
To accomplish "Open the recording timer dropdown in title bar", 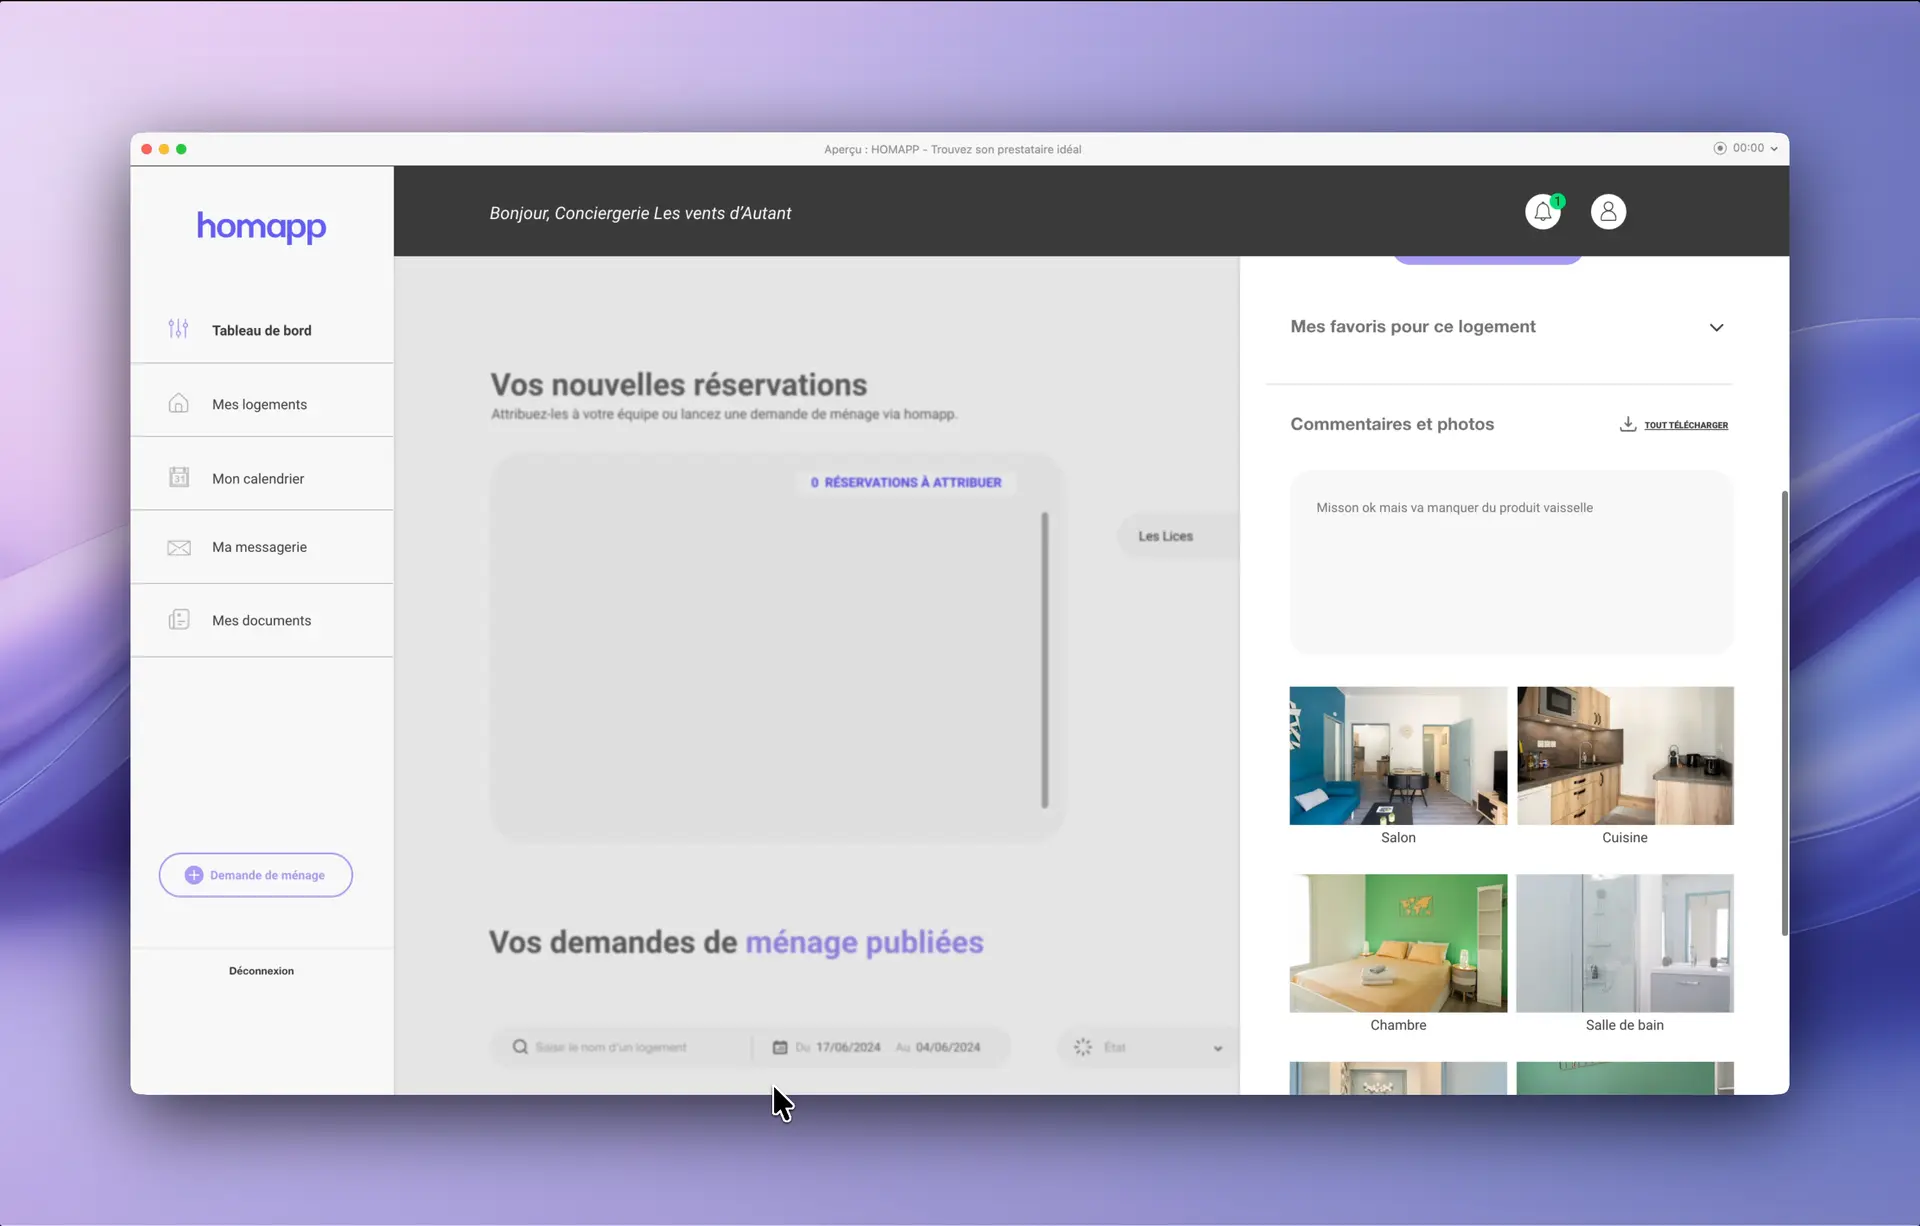I will [x=1773, y=148].
